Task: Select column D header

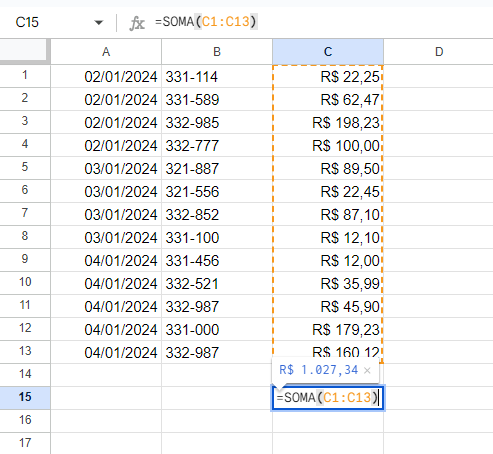Action: coord(439,52)
